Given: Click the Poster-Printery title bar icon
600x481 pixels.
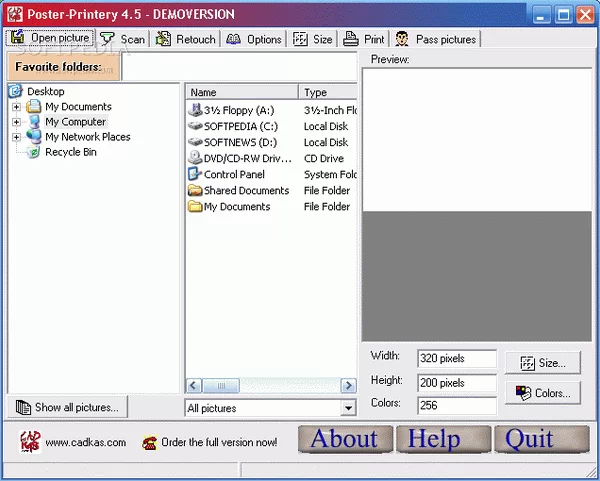Looking at the screenshot, I should [x=15, y=15].
